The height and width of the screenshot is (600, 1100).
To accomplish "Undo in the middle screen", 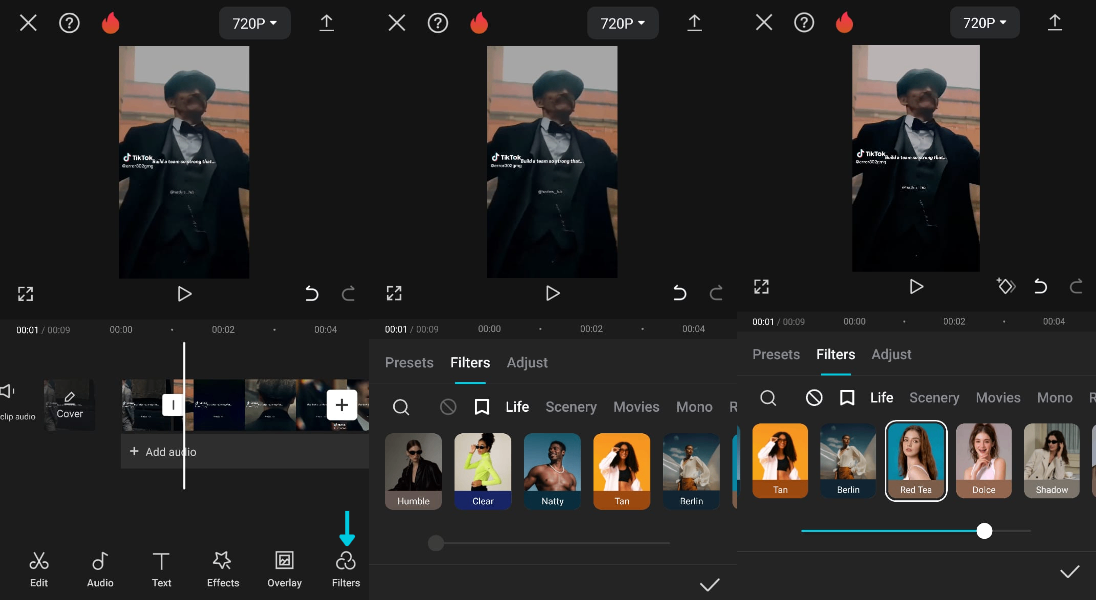I will 679,293.
